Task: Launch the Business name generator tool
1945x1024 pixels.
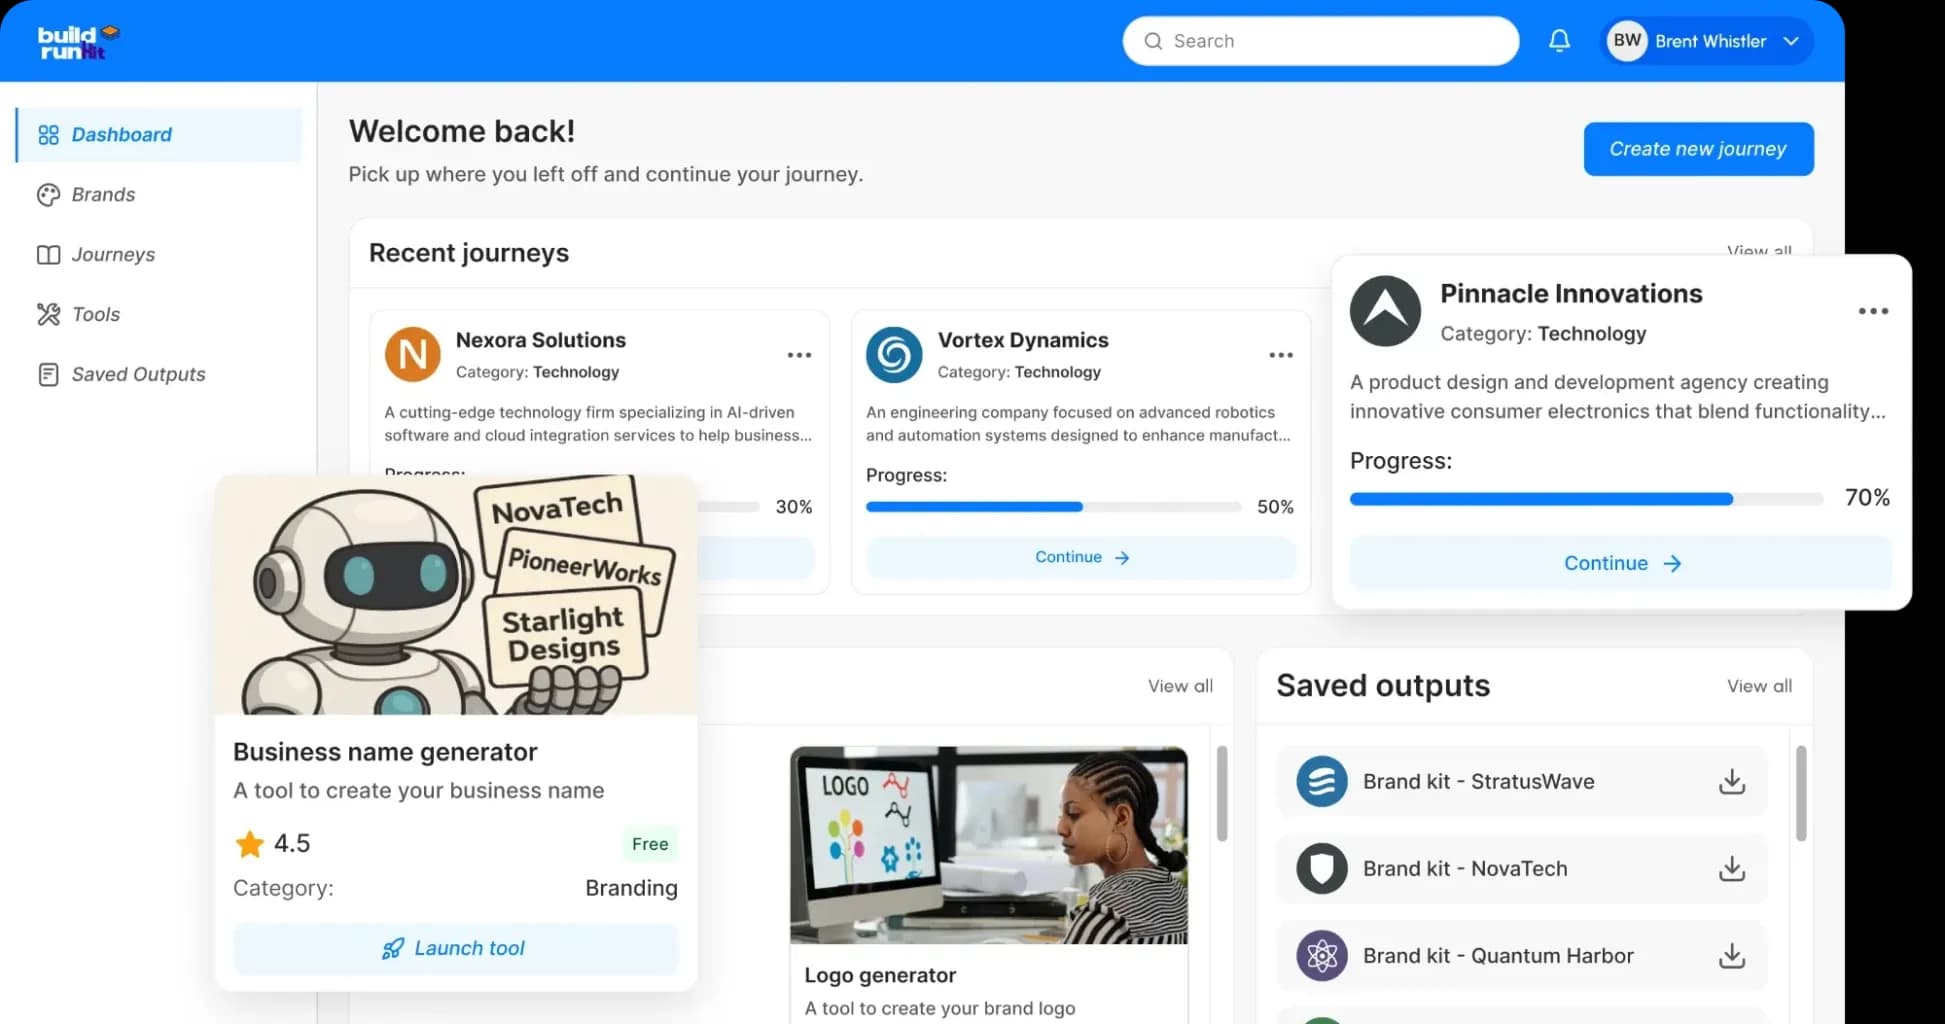Action: coord(455,948)
